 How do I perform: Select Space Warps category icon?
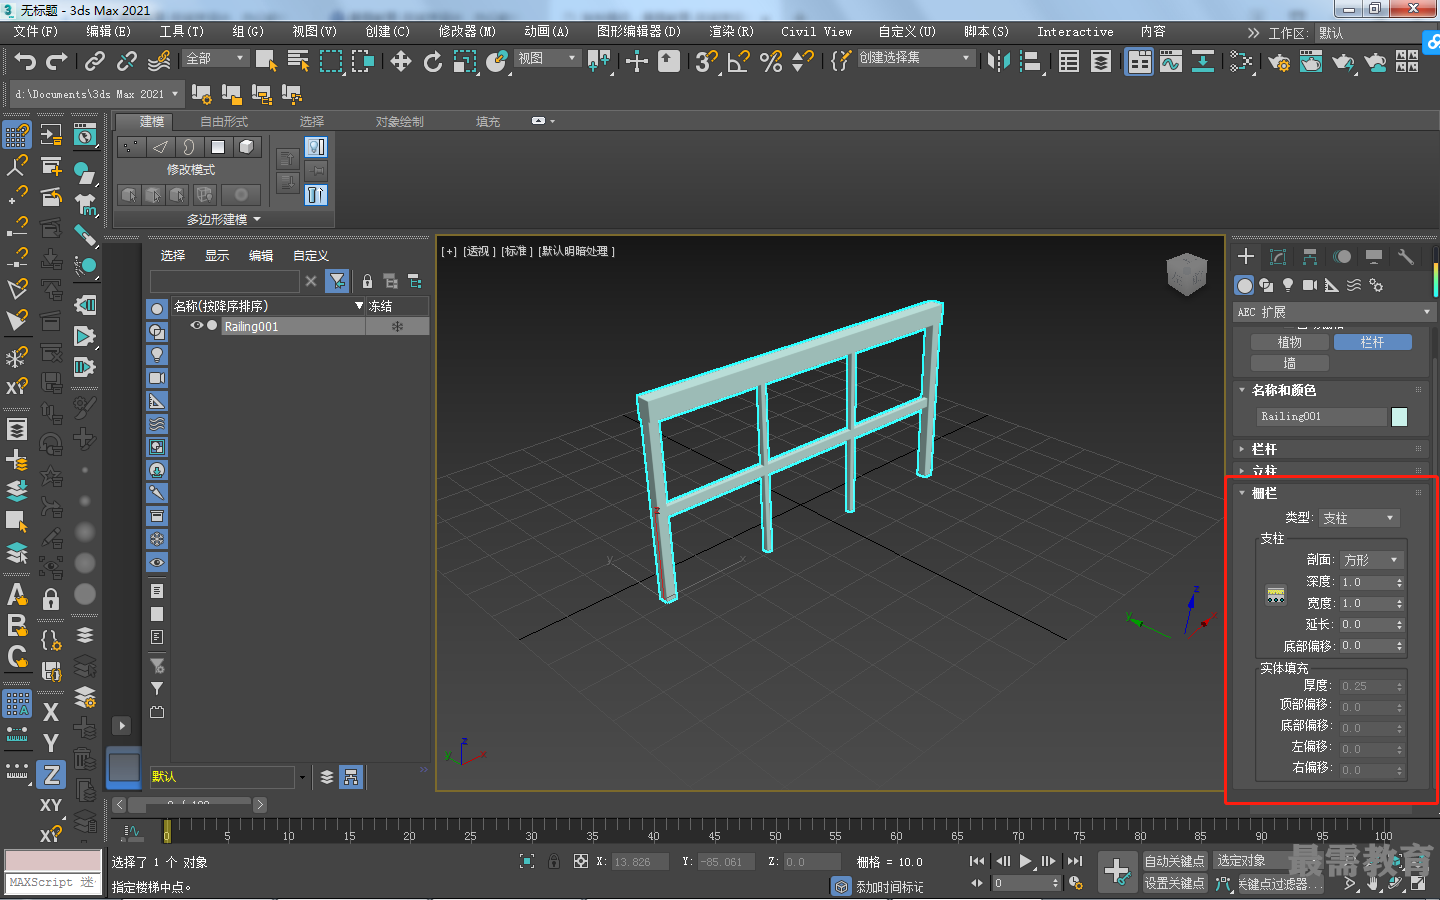coord(1354,285)
